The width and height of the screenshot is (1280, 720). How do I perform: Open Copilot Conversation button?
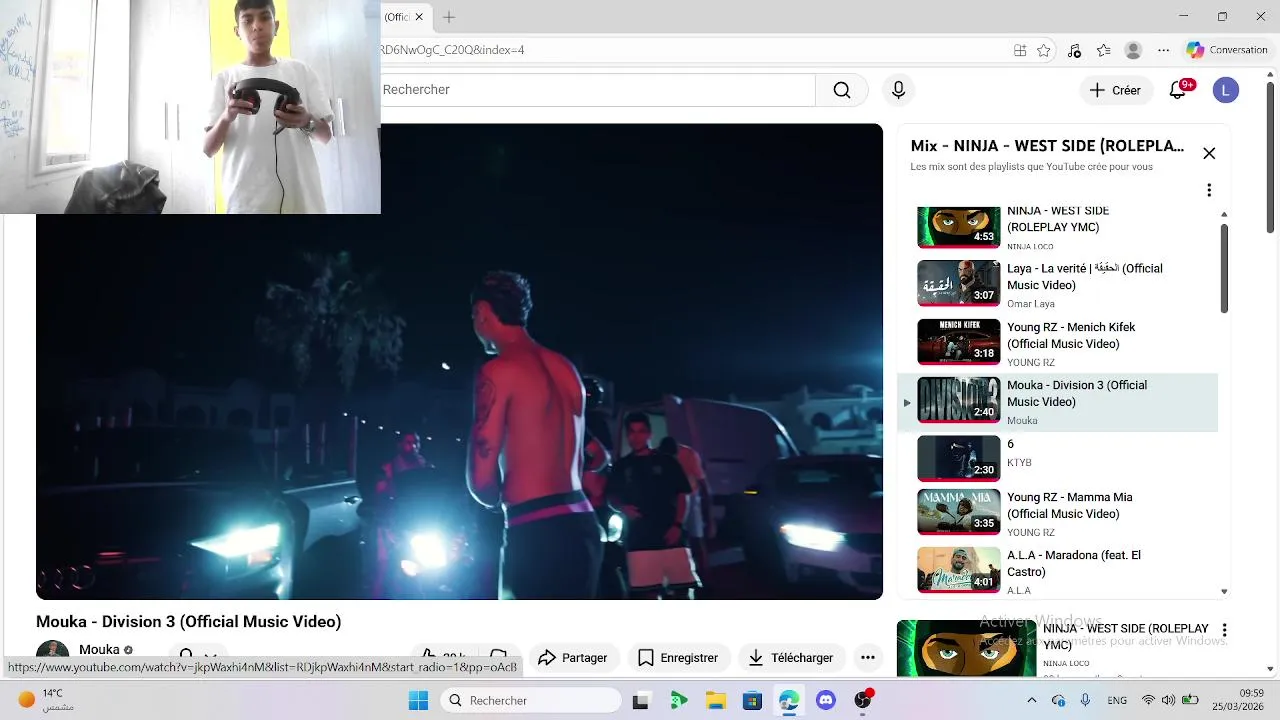pyautogui.click(x=1227, y=50)
